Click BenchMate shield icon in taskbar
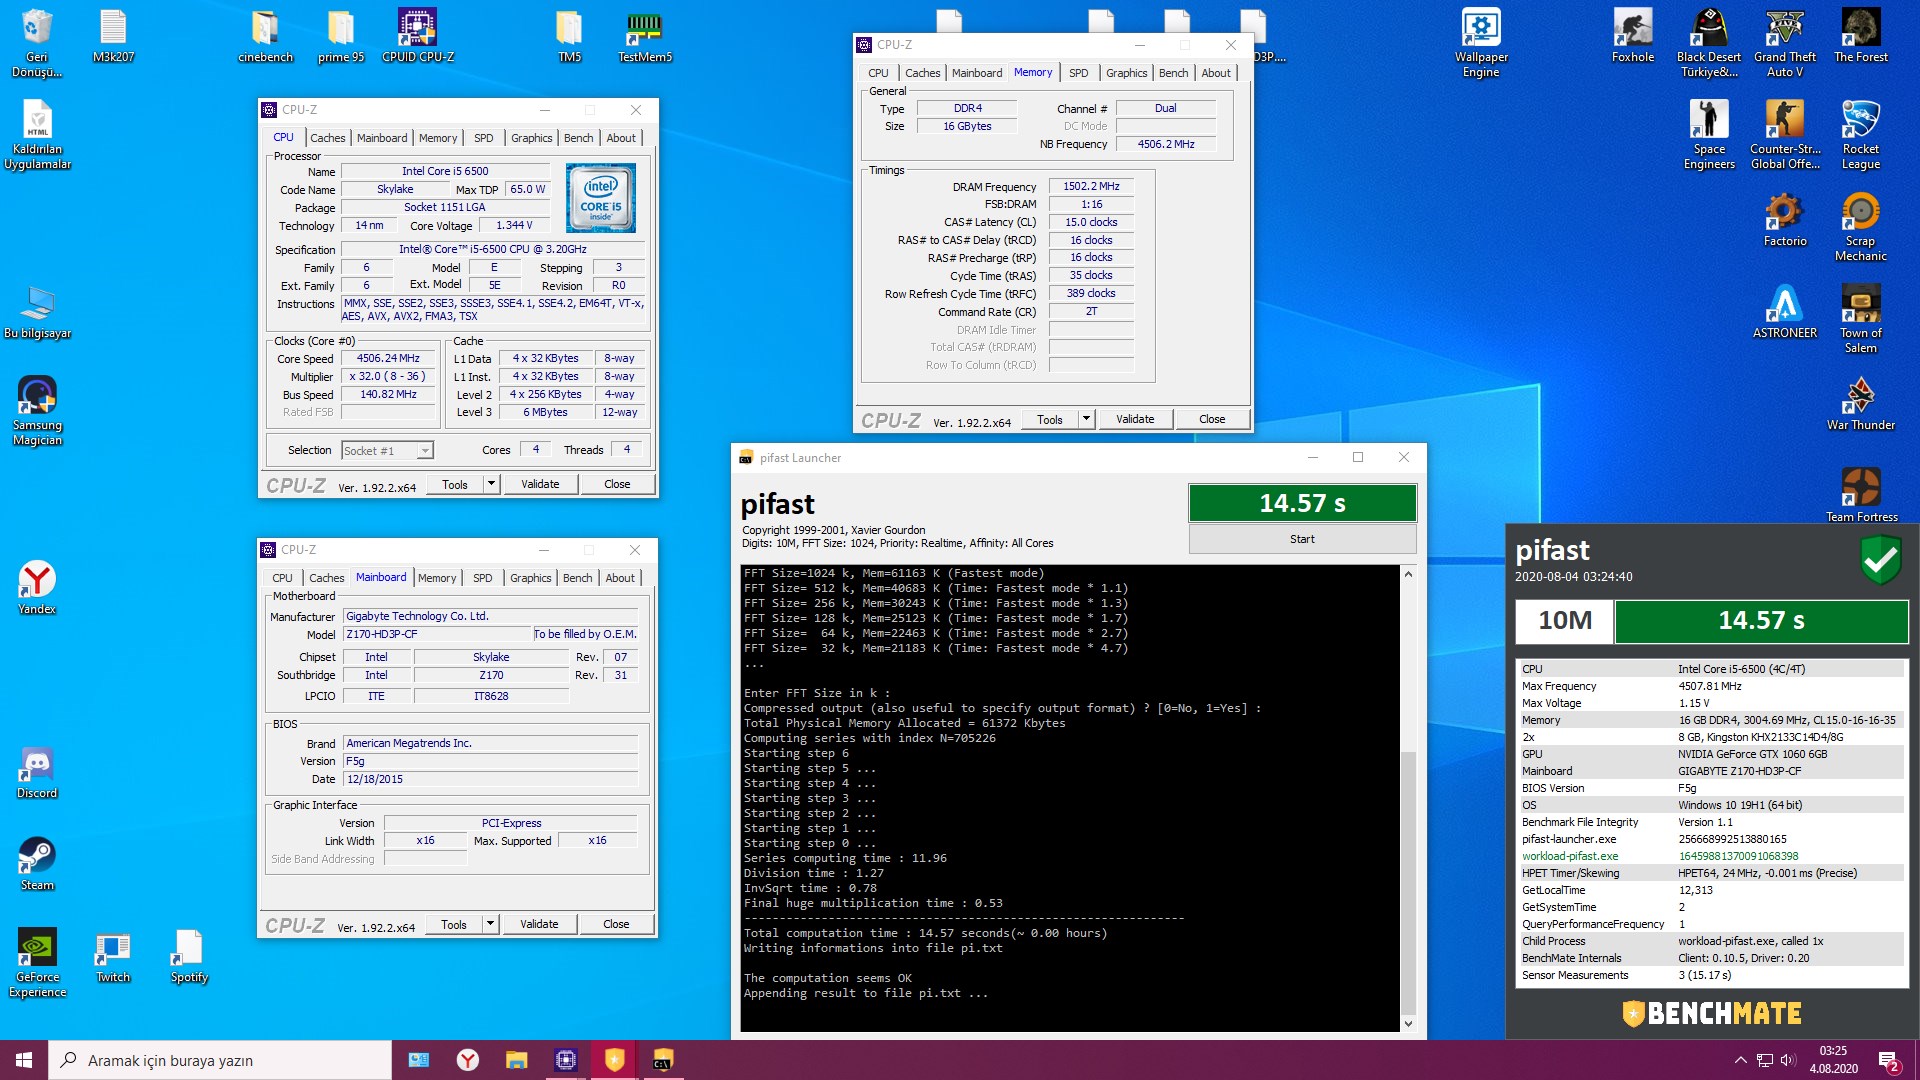The width and height of the screenshot is (1920, 1080). [614, 1060]
